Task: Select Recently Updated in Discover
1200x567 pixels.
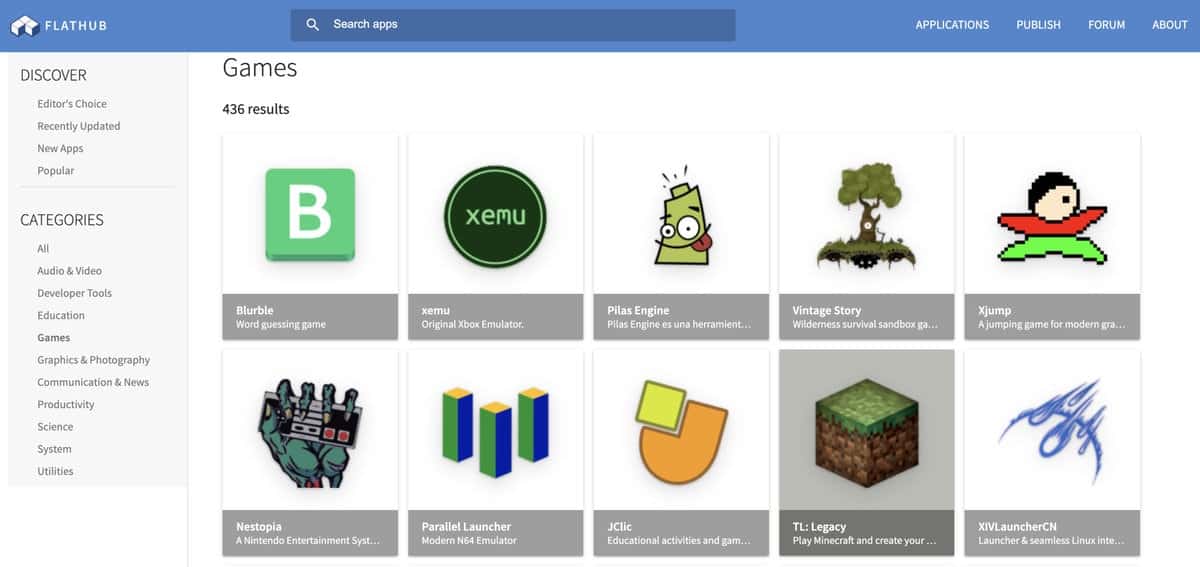Action: click(79, 126)
